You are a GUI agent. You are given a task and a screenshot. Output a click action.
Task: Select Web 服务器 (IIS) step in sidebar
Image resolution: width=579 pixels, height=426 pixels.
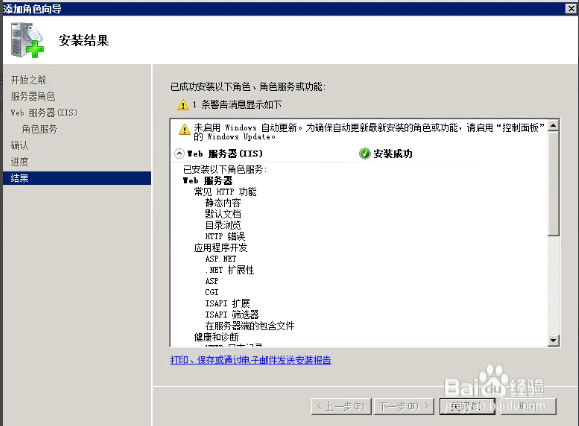pyautogui.click(x=44, y=113)
